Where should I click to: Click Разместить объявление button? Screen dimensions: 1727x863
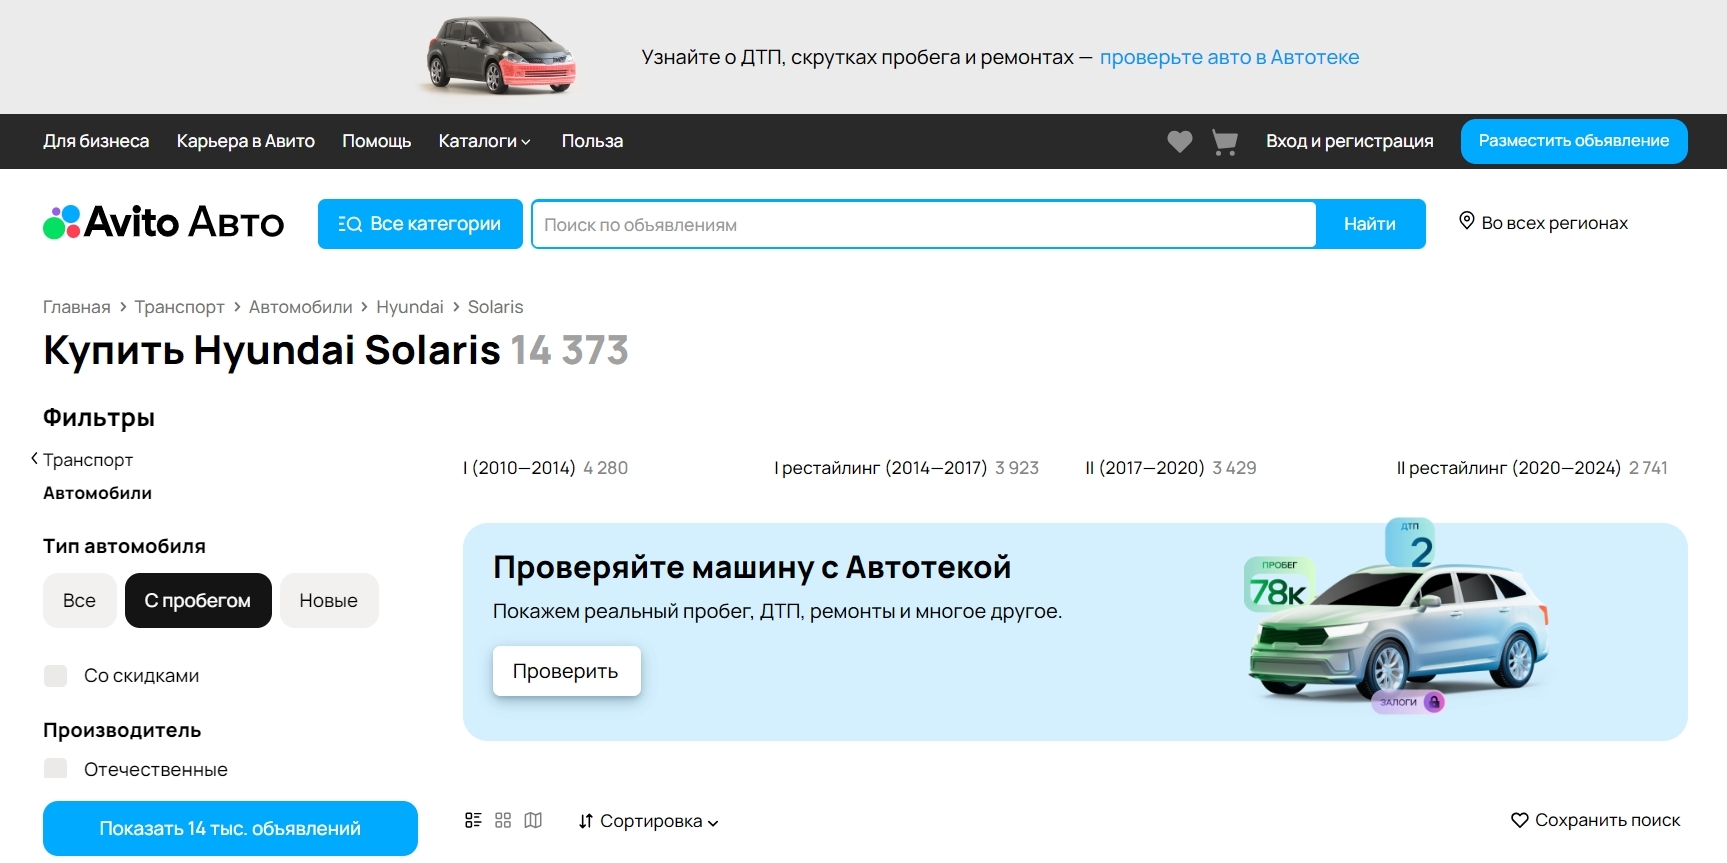(1574, 141)
